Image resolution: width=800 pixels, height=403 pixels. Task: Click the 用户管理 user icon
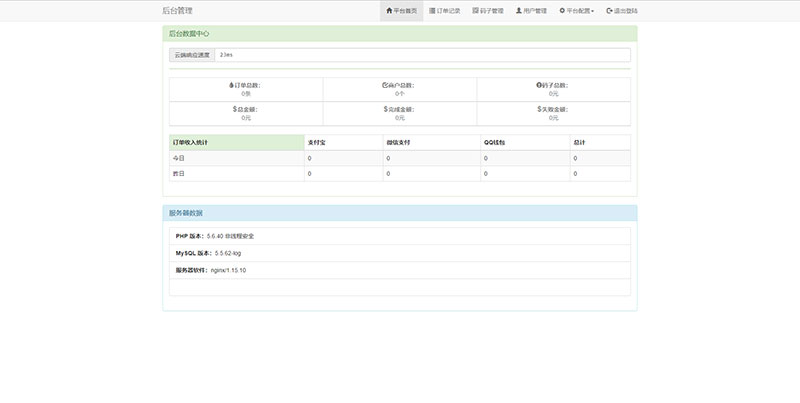(518, 11)
